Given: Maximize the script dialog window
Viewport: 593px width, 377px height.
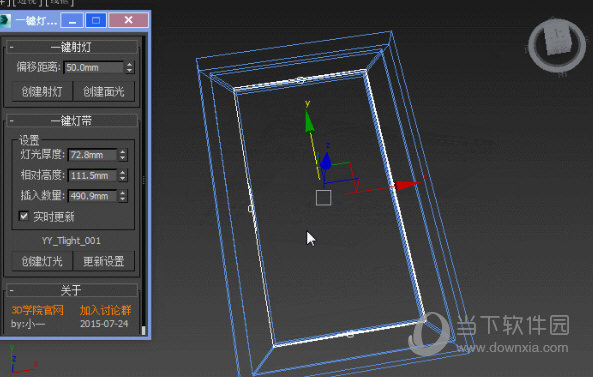Looking at the screenshot, I should [96, 20].
